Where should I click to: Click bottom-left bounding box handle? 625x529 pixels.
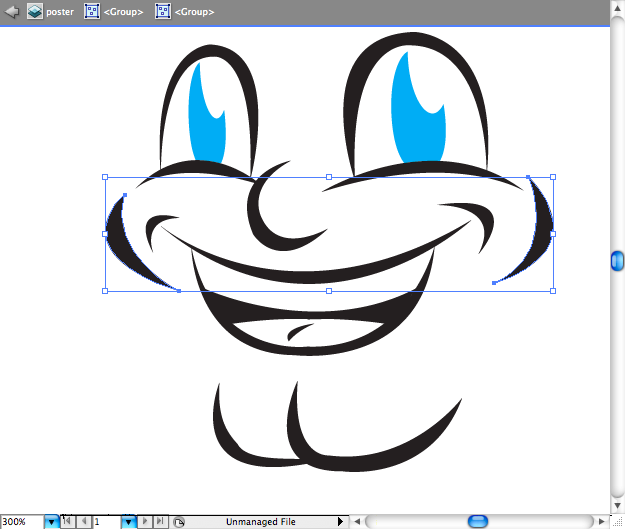[x=105, y=291]
